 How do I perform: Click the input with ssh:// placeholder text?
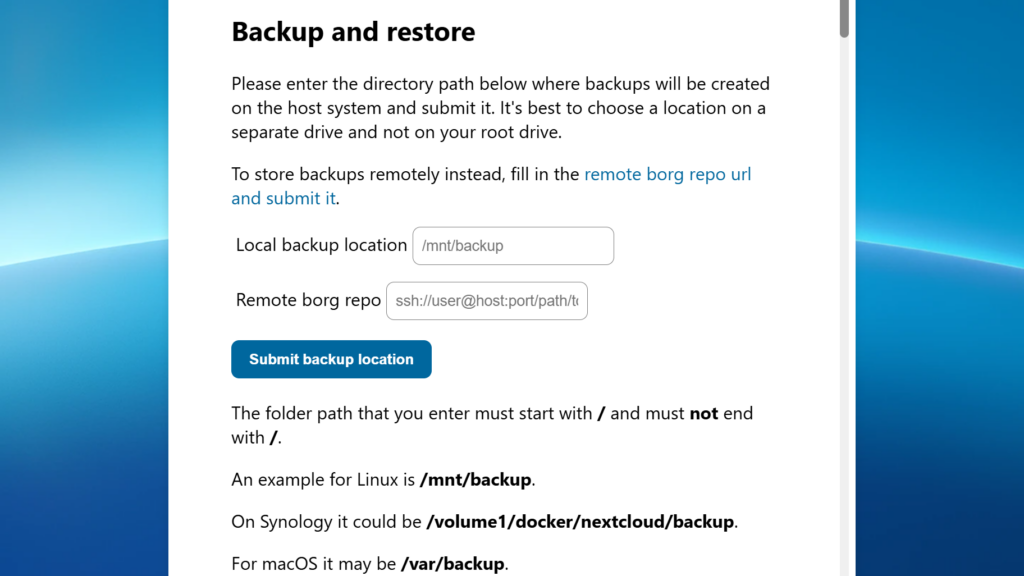pos(486,300)
